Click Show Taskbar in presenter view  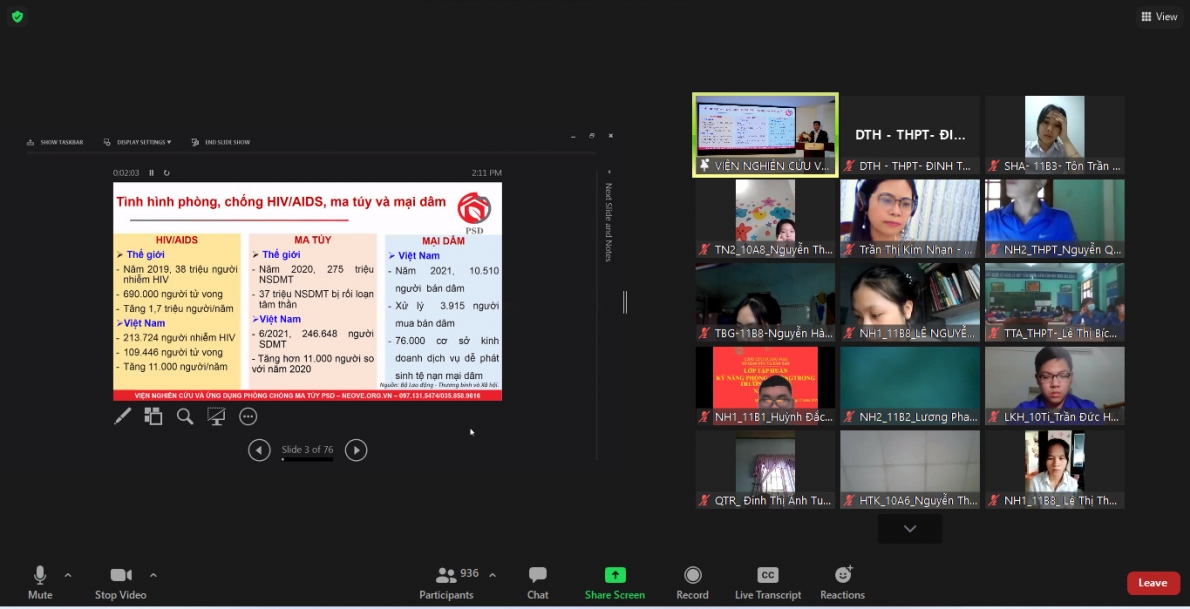point(56,142)
